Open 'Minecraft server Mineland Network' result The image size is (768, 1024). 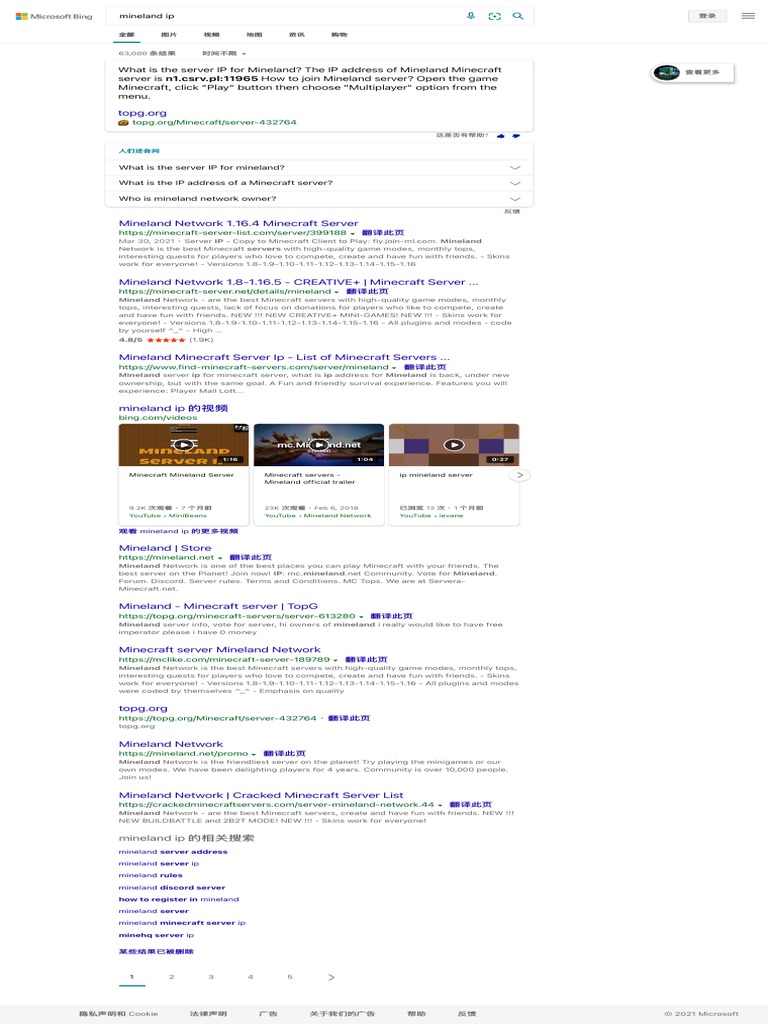pos(219,650)
